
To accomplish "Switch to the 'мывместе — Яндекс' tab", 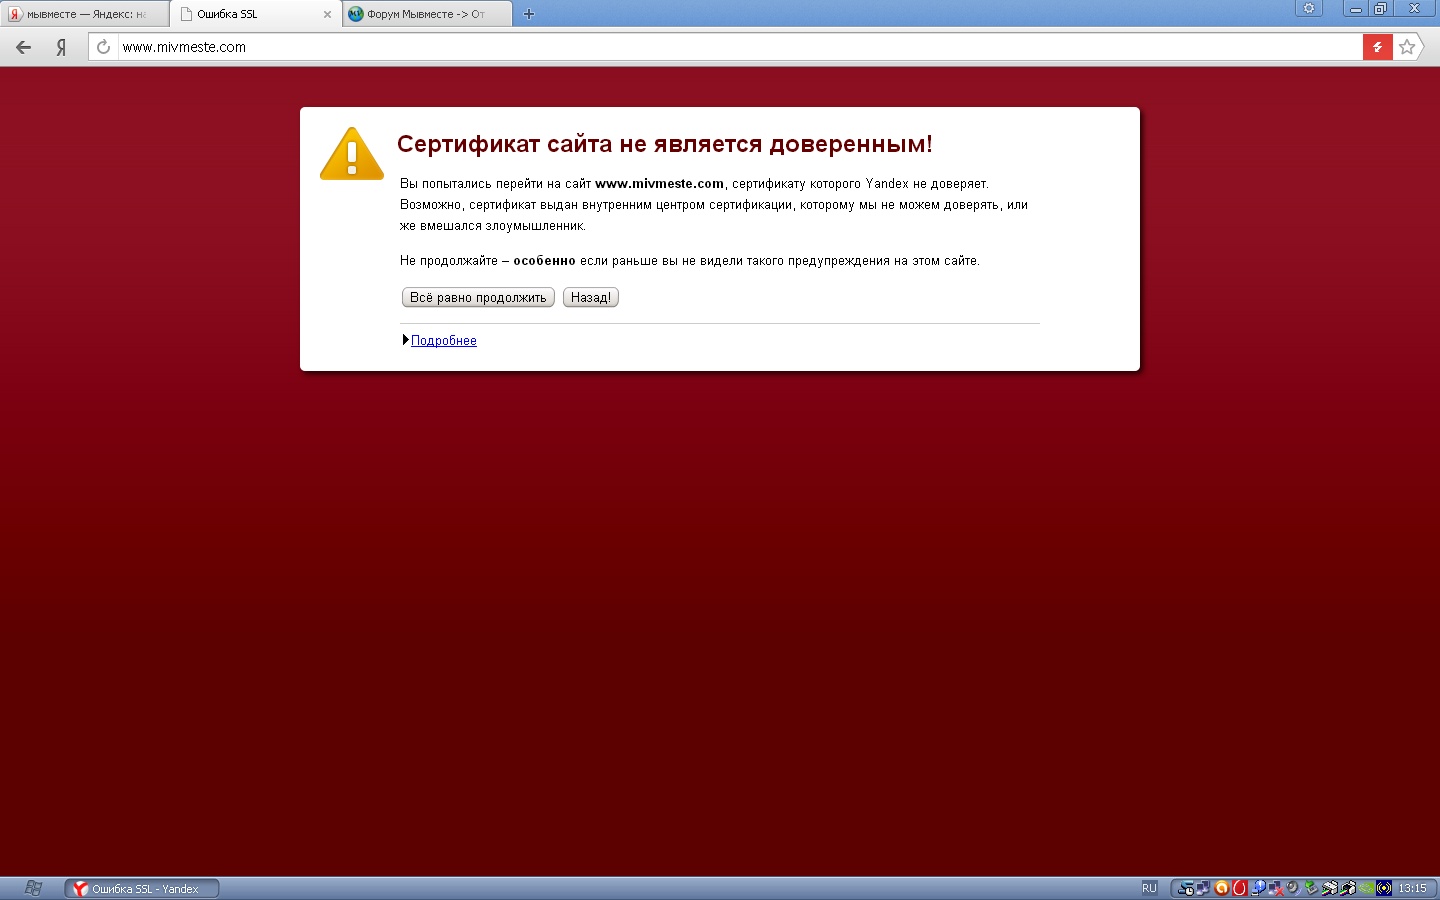I will pos(84,14).
